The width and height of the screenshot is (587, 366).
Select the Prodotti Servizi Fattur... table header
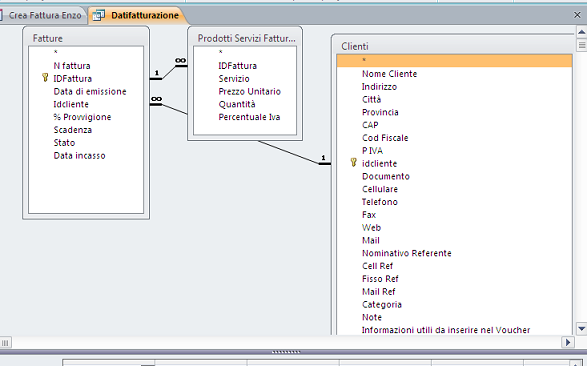pyautogui.click(x=245, y=38)
